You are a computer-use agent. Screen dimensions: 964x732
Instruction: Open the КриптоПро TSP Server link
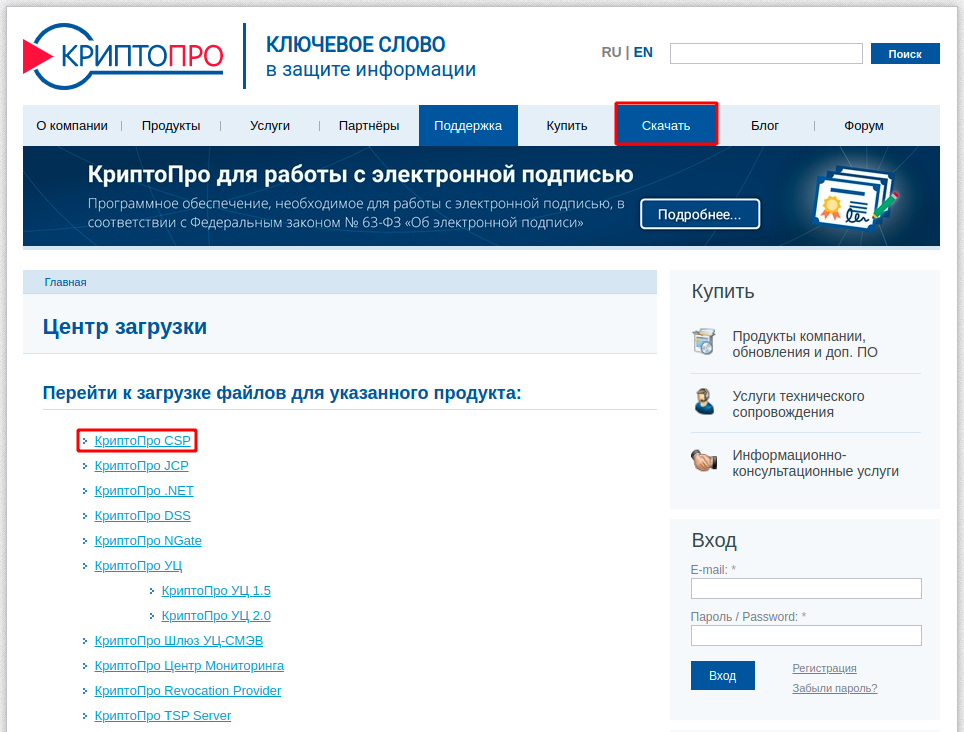click(163, 715)
